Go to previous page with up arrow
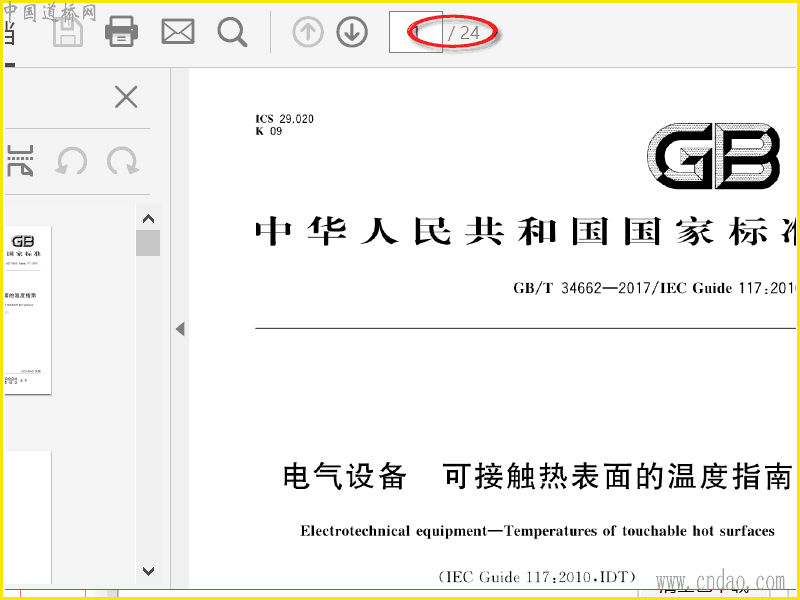The image size is (800, 600). (308, 32)
